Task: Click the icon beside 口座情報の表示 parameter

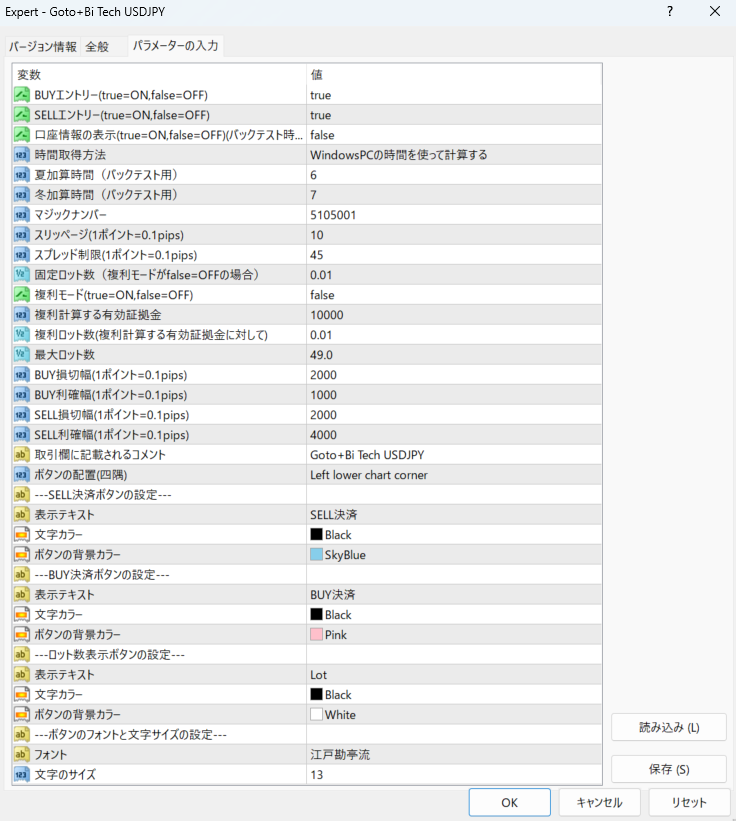Action: click(21, 135)
